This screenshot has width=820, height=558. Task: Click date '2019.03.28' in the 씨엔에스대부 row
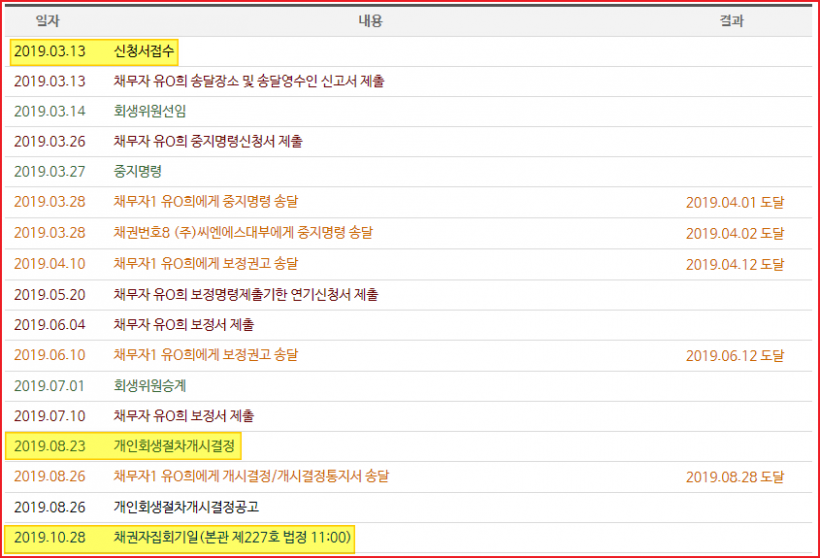click(x=50, y=233)
